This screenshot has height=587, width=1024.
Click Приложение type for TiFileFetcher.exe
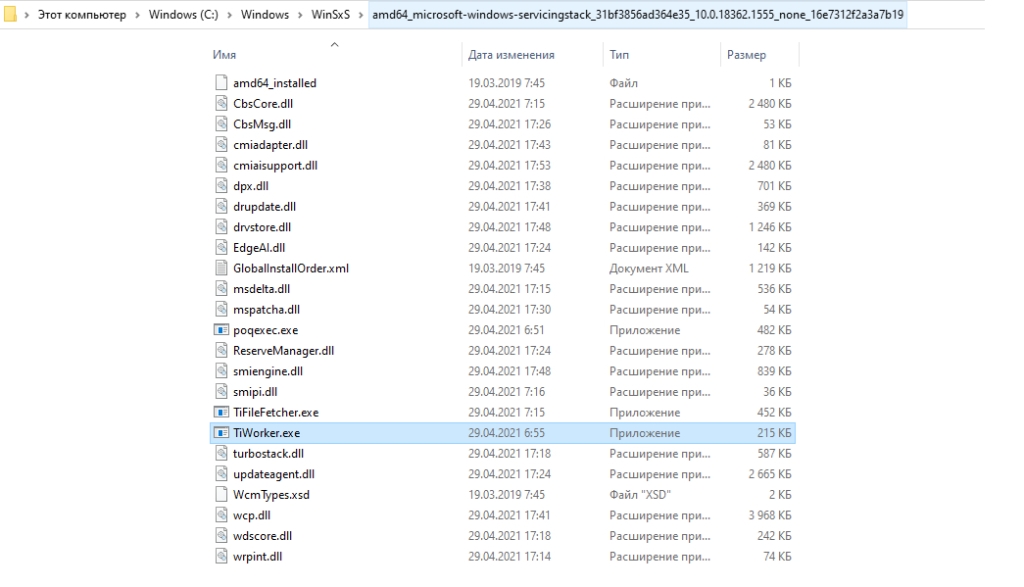pyautogui.click(x=645, y=412)
